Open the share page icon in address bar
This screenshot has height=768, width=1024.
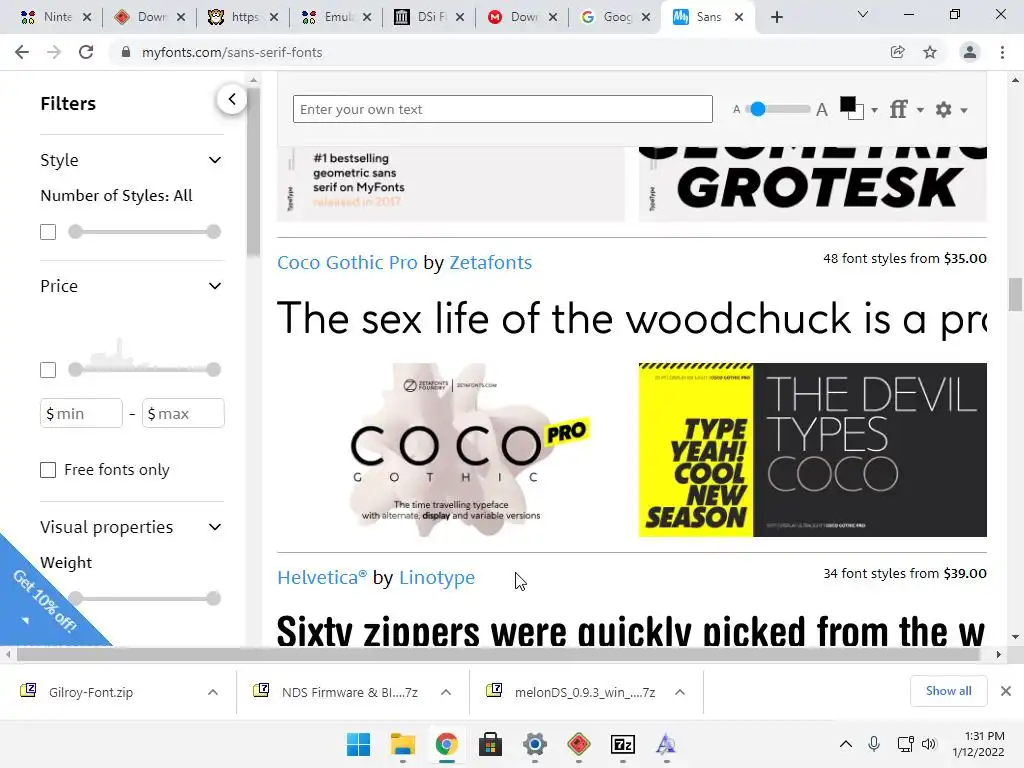[898, 52]
